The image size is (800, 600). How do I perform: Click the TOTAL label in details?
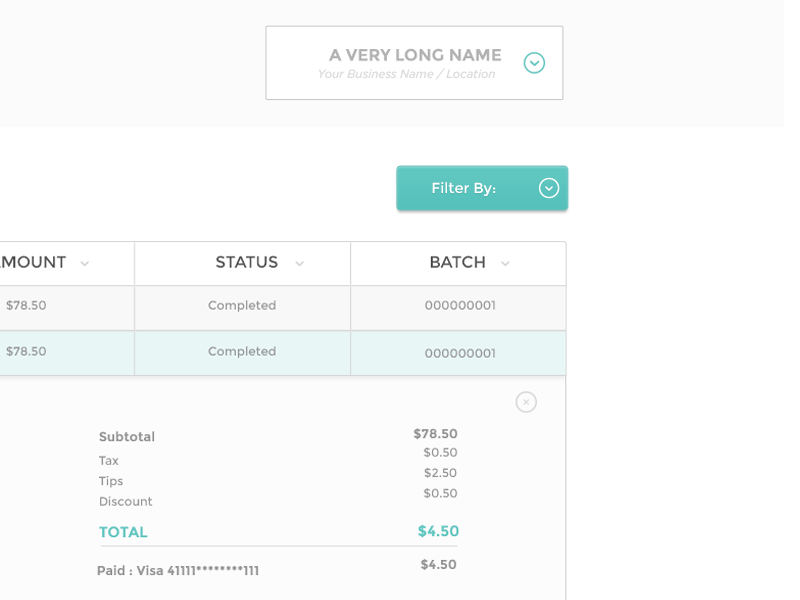coord(123,532)
